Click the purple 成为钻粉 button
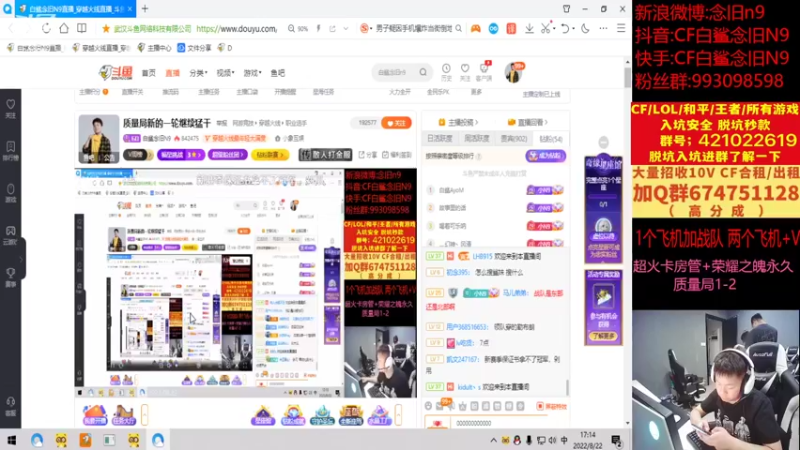The width and height of the screenshot is (800, 450). pyautogui.click(x=545, y=156)
